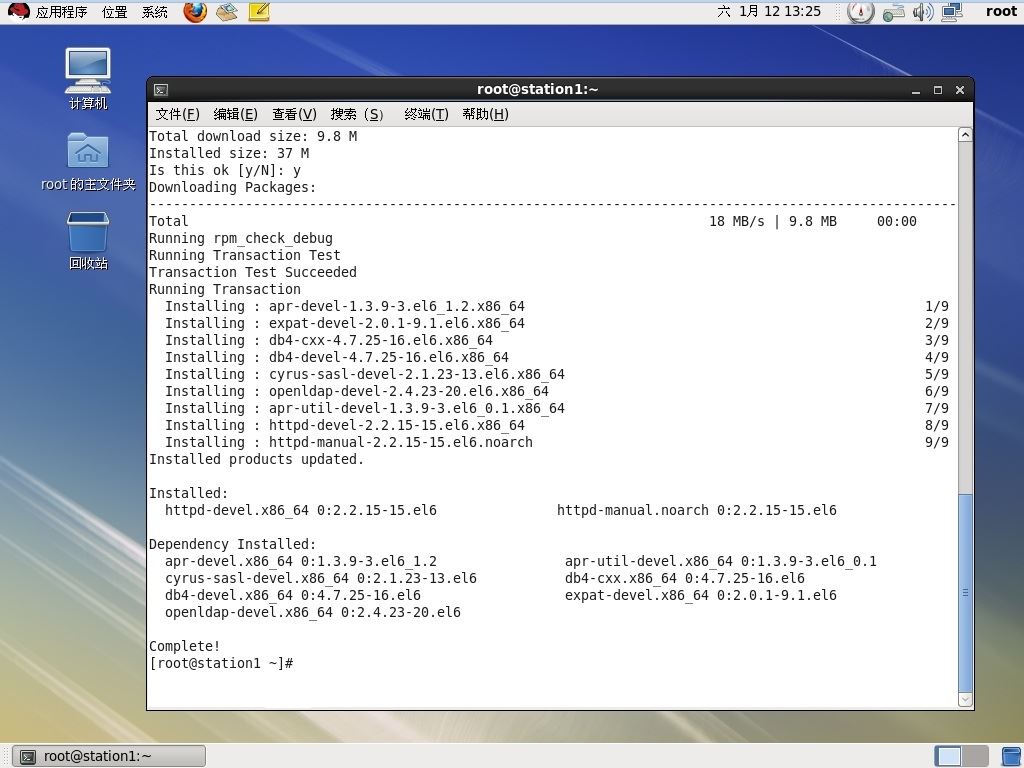1024x768 pixels.
Task: Open the 位置 places menu
Action: [114, 12]
